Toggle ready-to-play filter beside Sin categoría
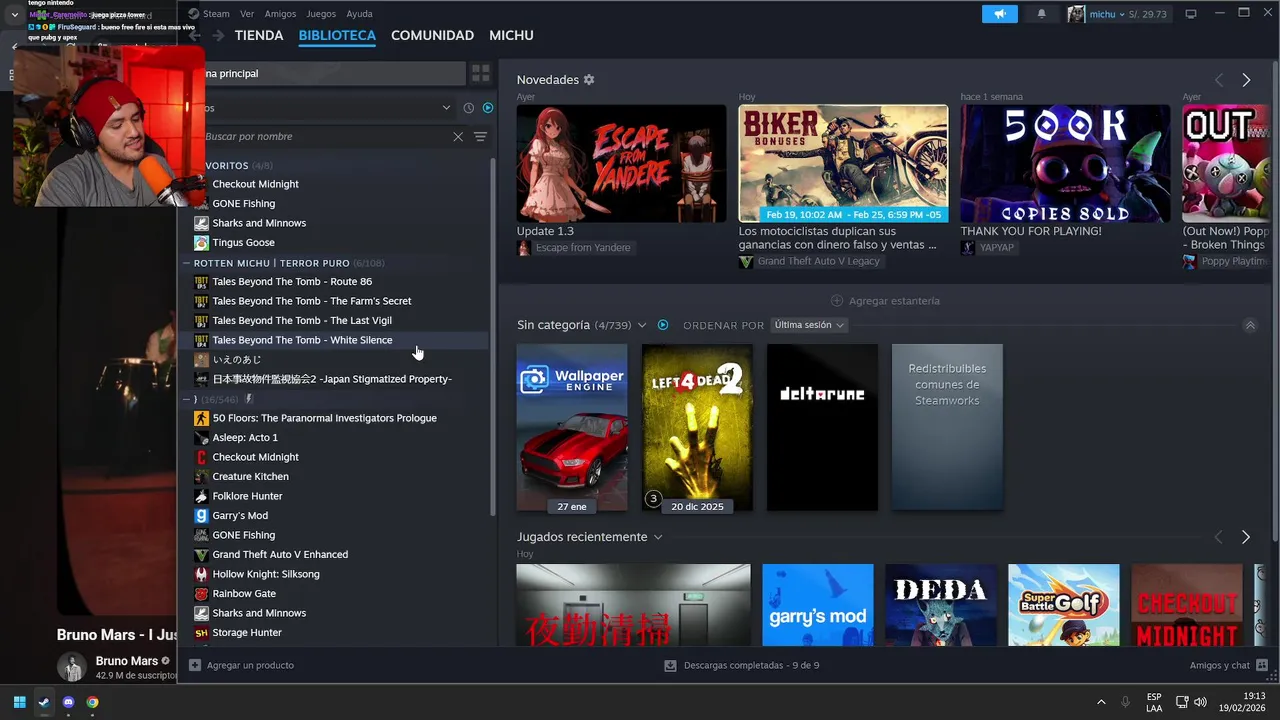1280x720 pixels. (x=663, y=325)
